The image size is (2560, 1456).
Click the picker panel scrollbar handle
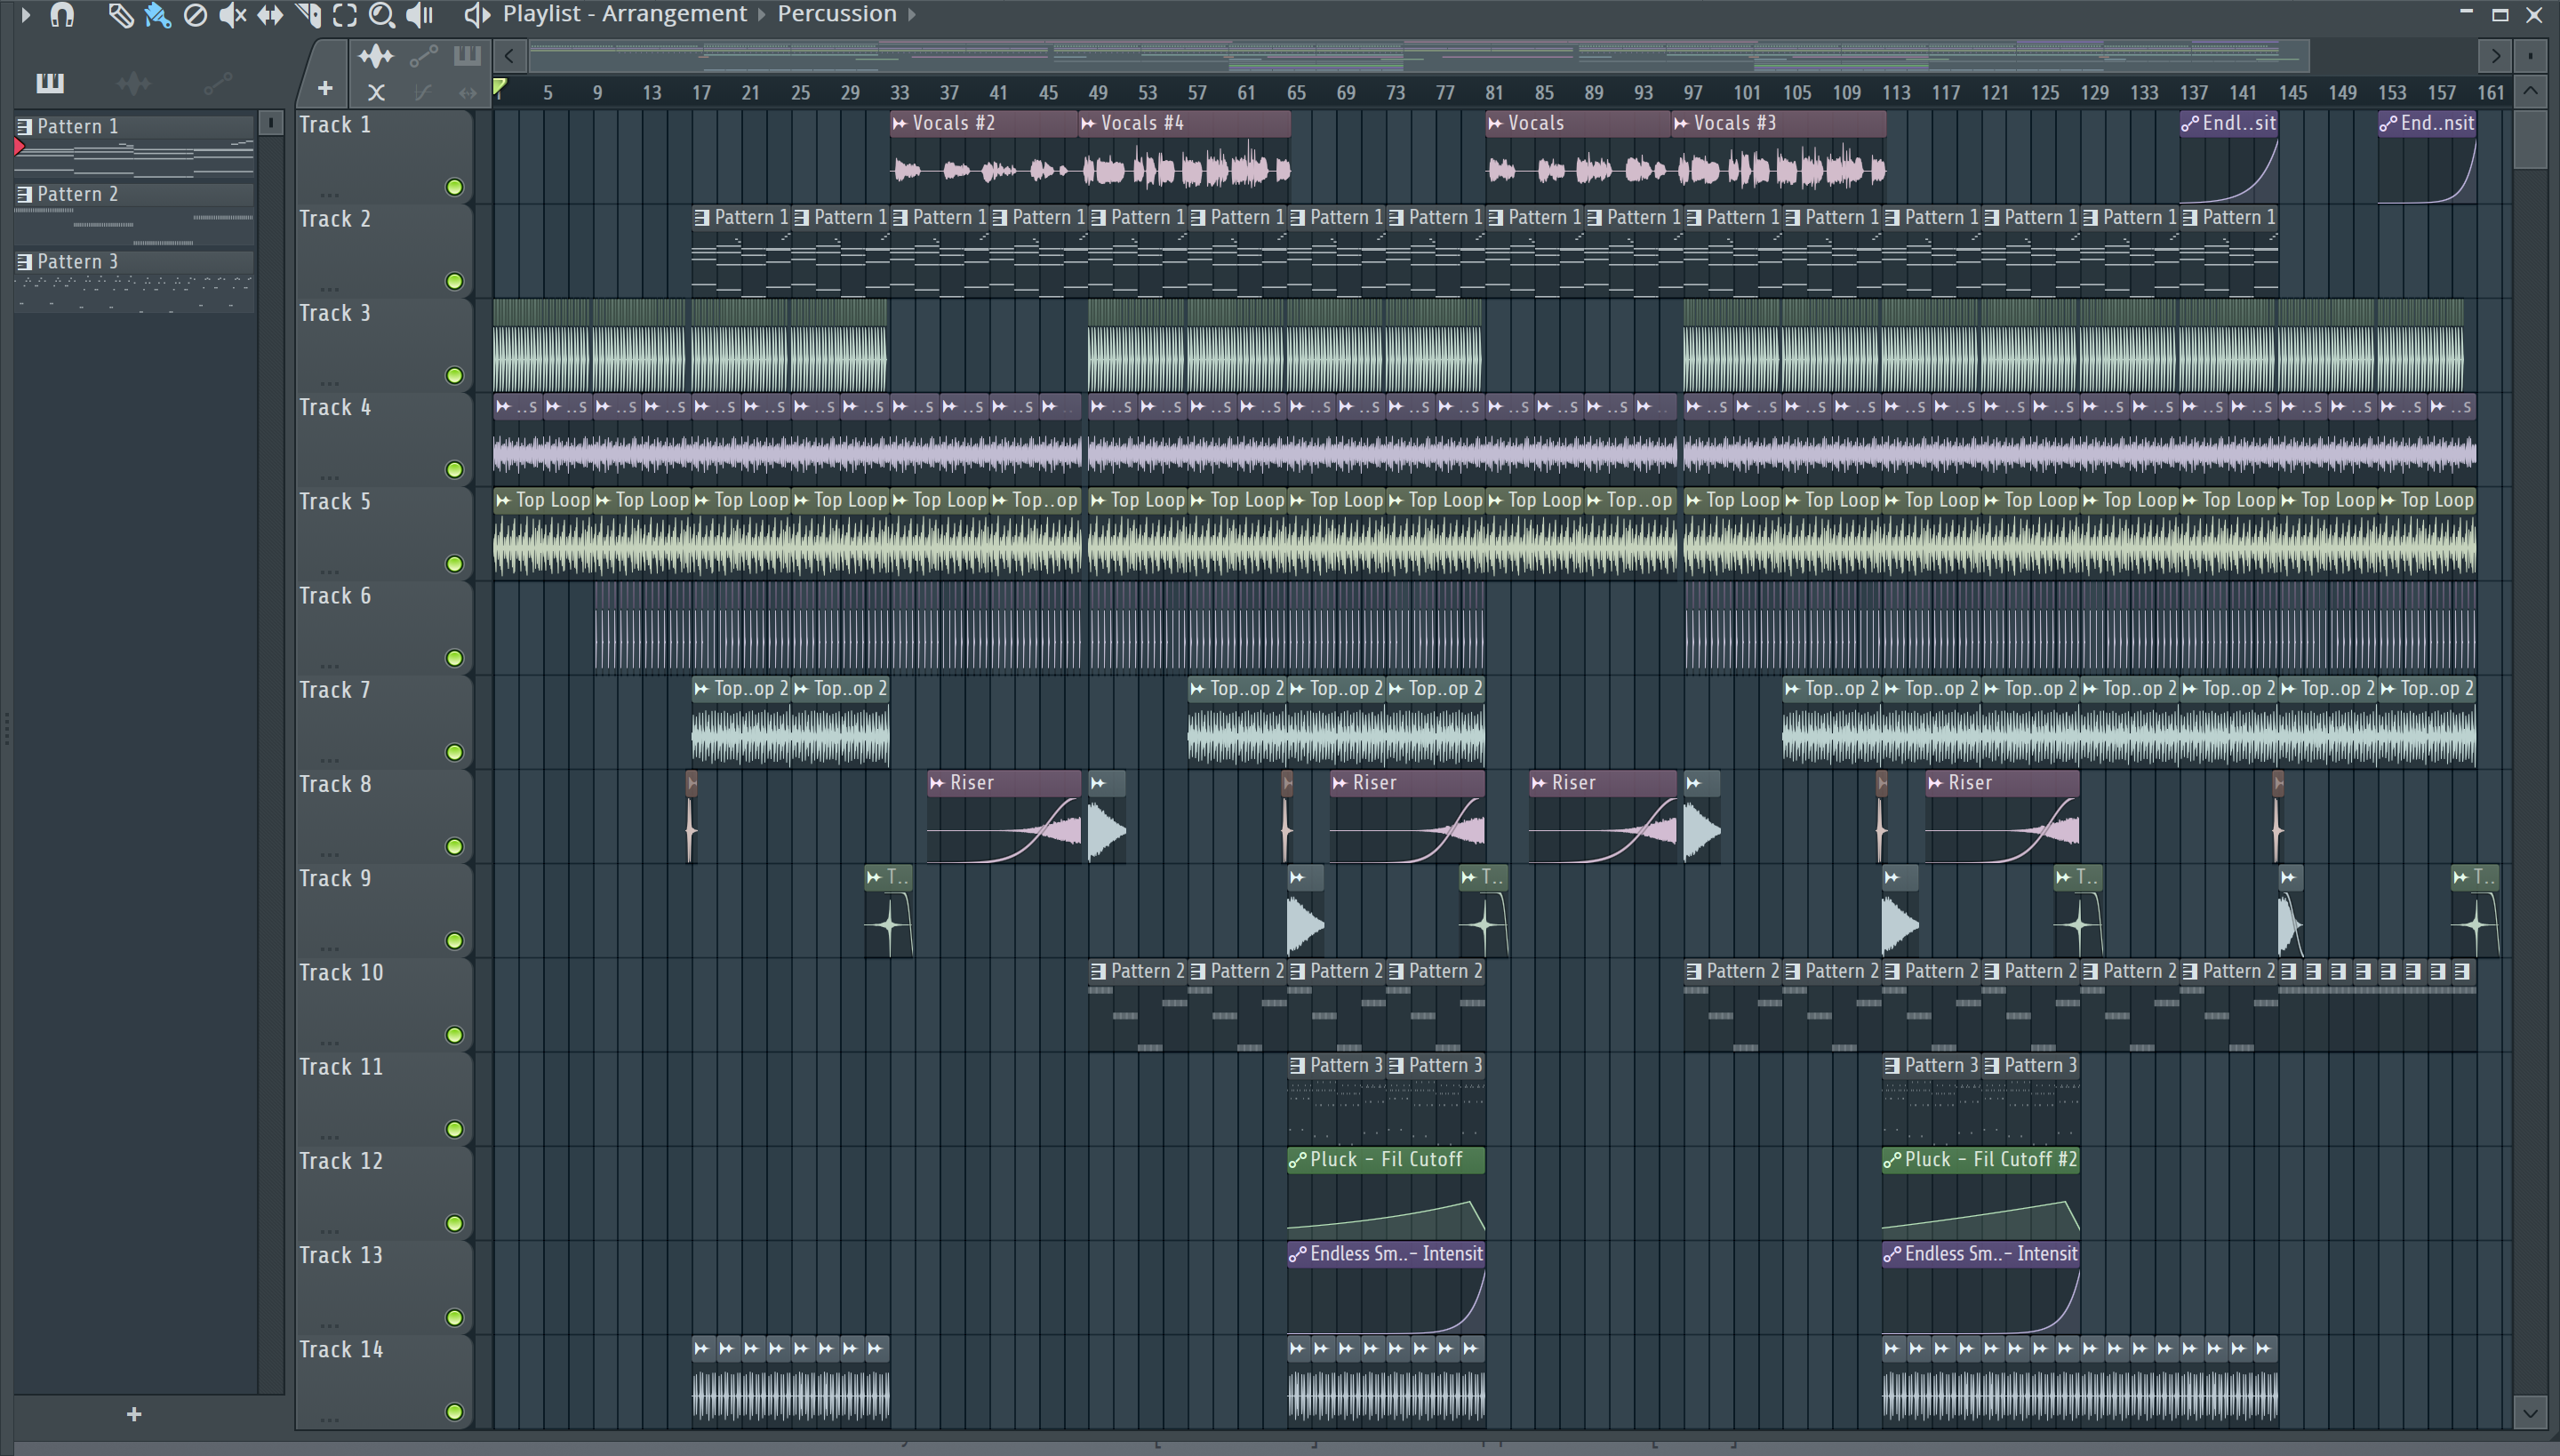click(x=271, y=122)
